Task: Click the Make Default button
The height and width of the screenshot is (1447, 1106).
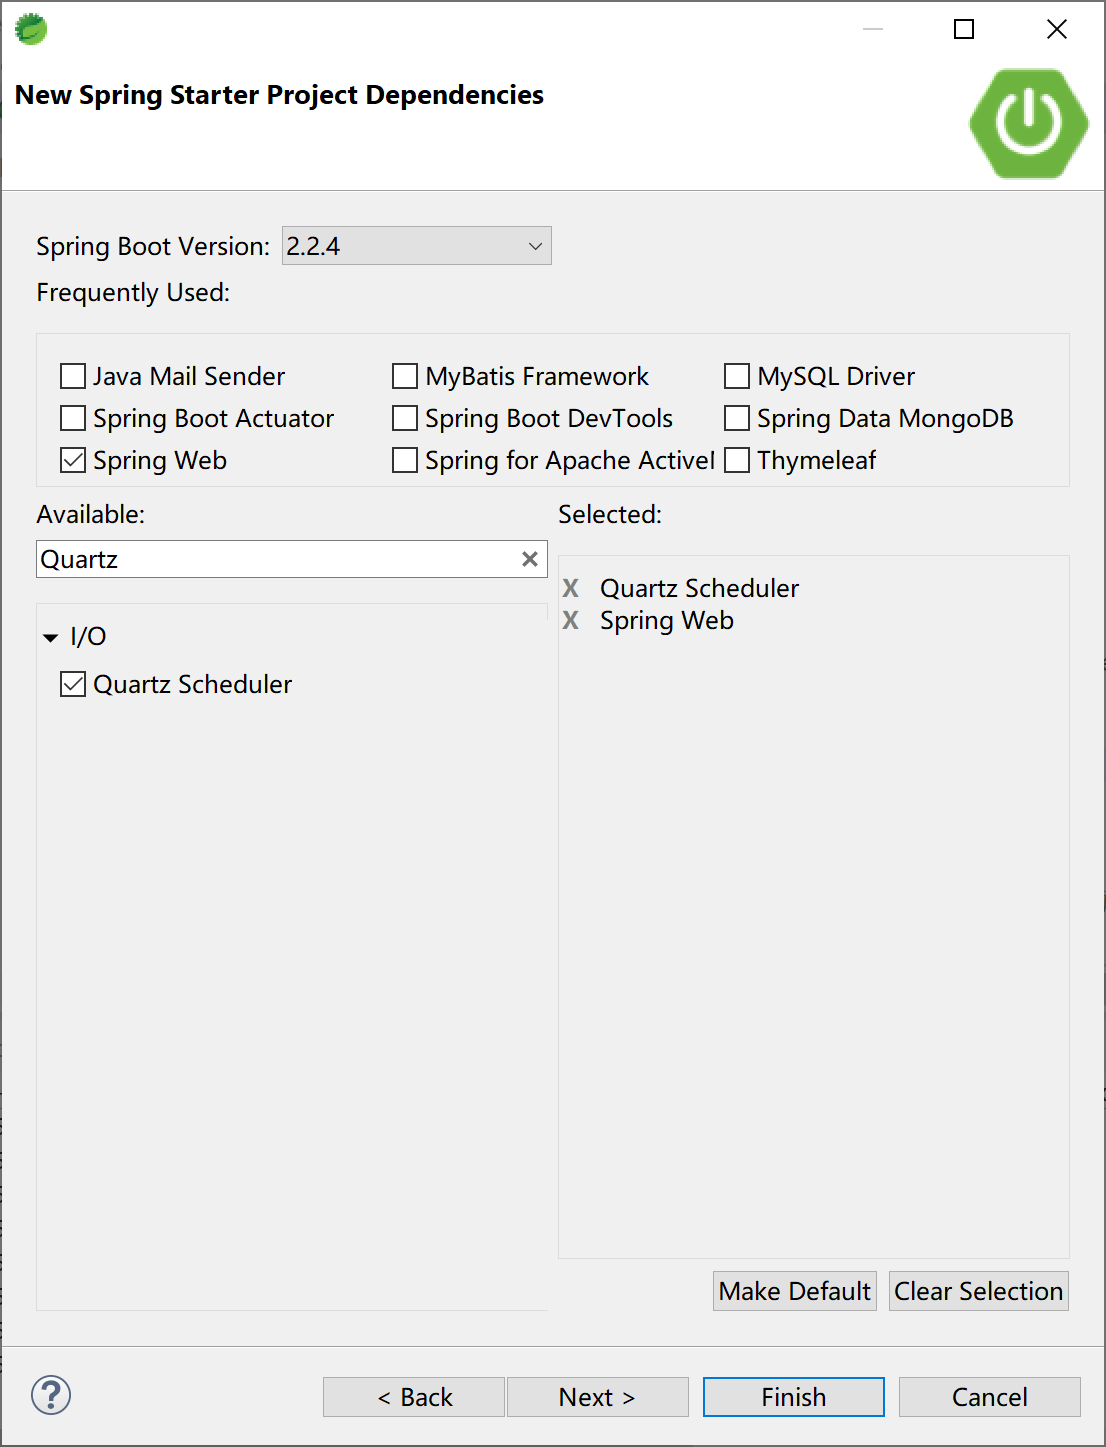Action: 794,1291
